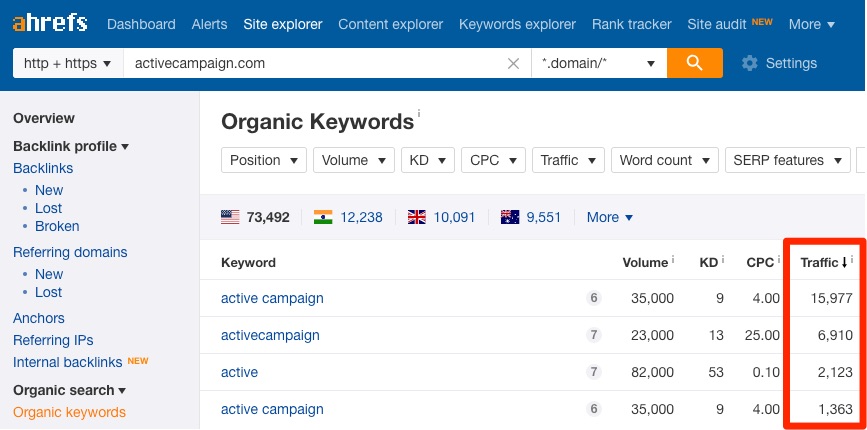Open the KD filter dropdown
Image resolution: width=867 pixels, height=430 pixels.
click(428, 160)
